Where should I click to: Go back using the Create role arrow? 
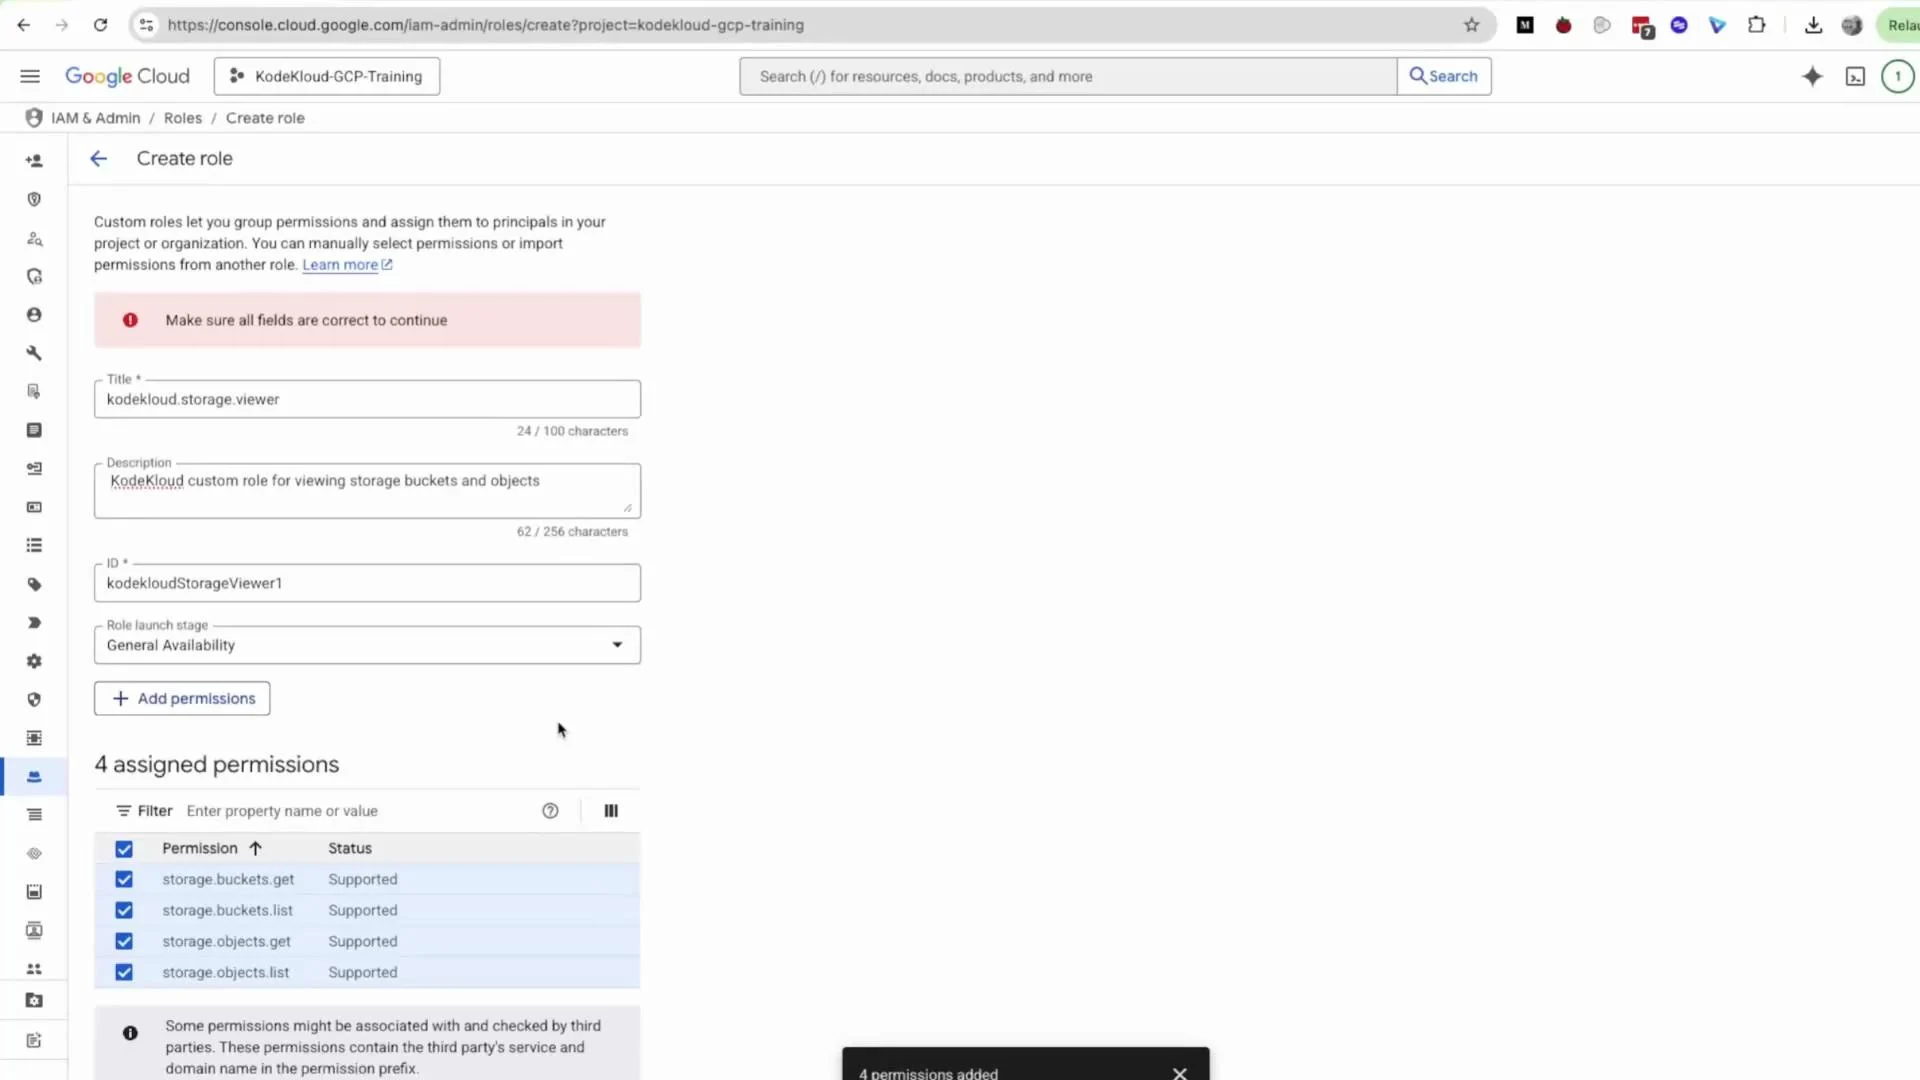click(98, 158)
